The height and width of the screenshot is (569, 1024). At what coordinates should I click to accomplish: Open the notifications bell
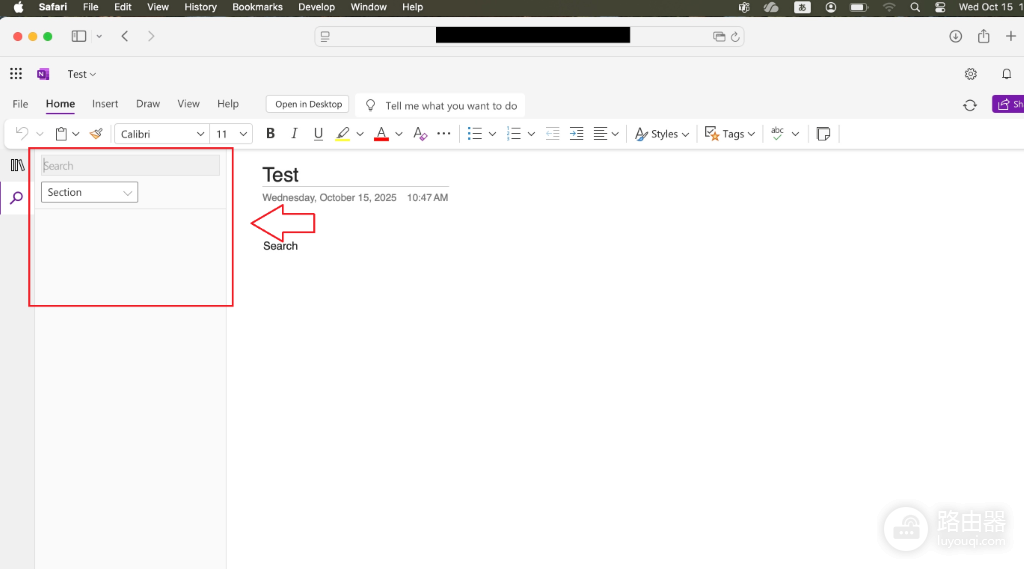pyautogui.click(x=1006, y=74)
